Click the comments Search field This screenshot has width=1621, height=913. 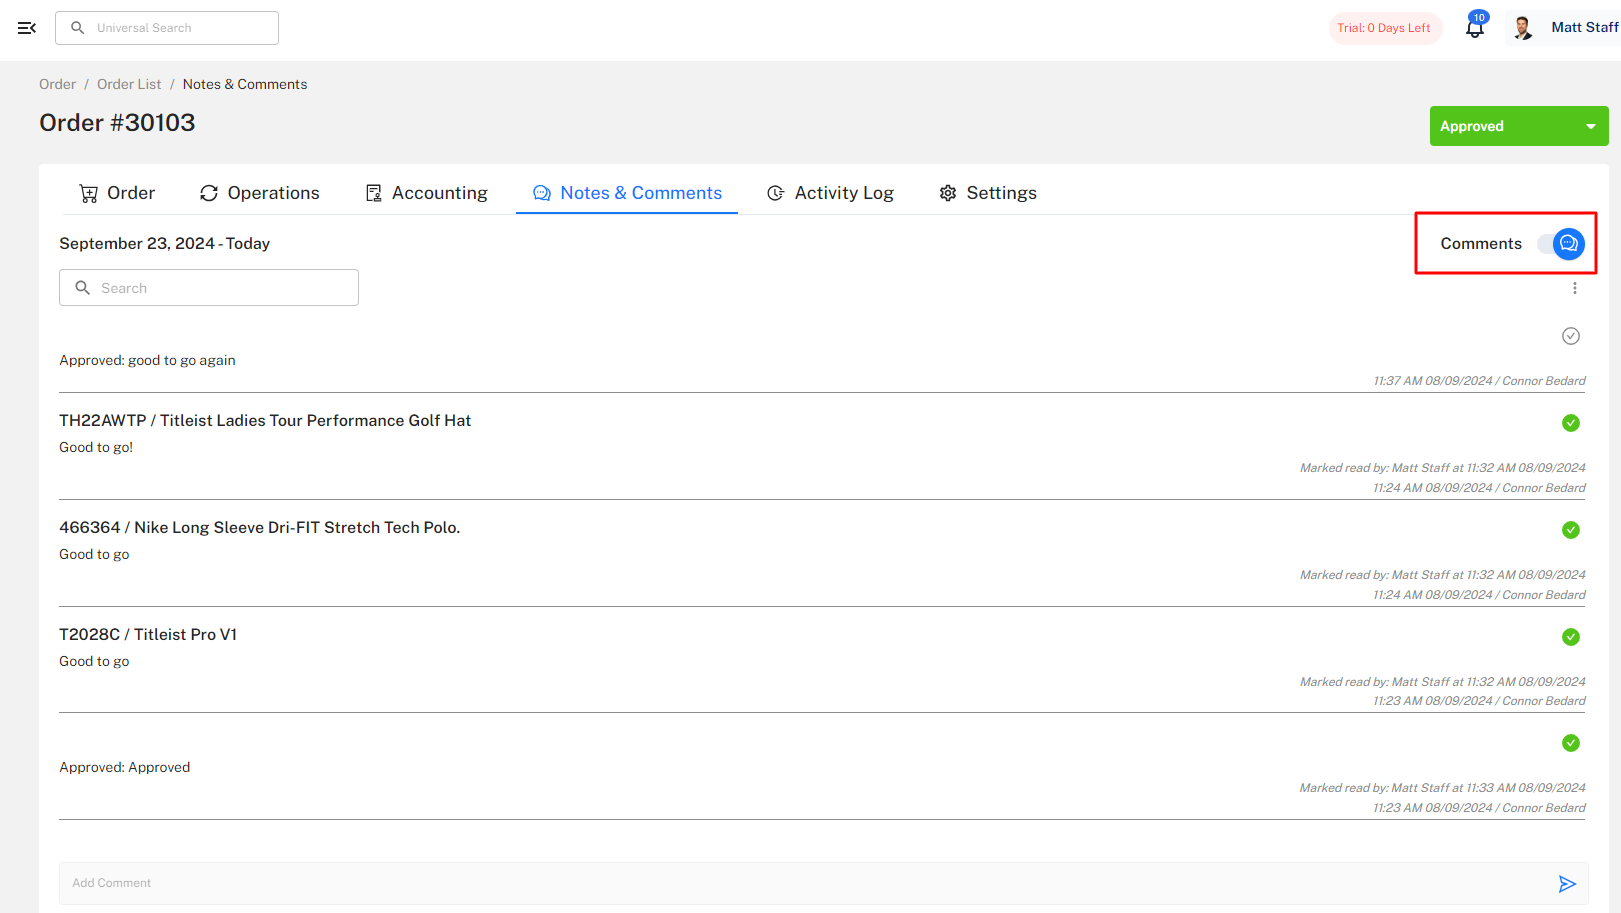(x=209, y=288)
